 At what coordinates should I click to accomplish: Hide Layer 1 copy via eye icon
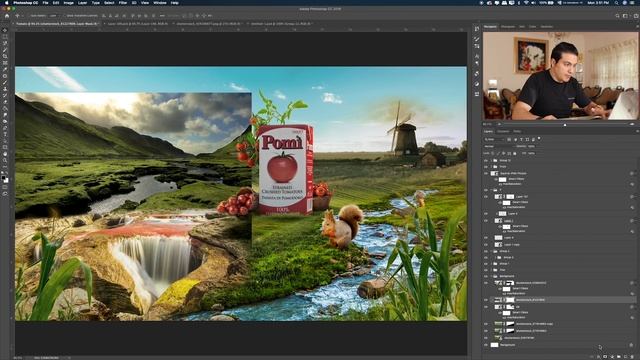[x=486, y=245]
